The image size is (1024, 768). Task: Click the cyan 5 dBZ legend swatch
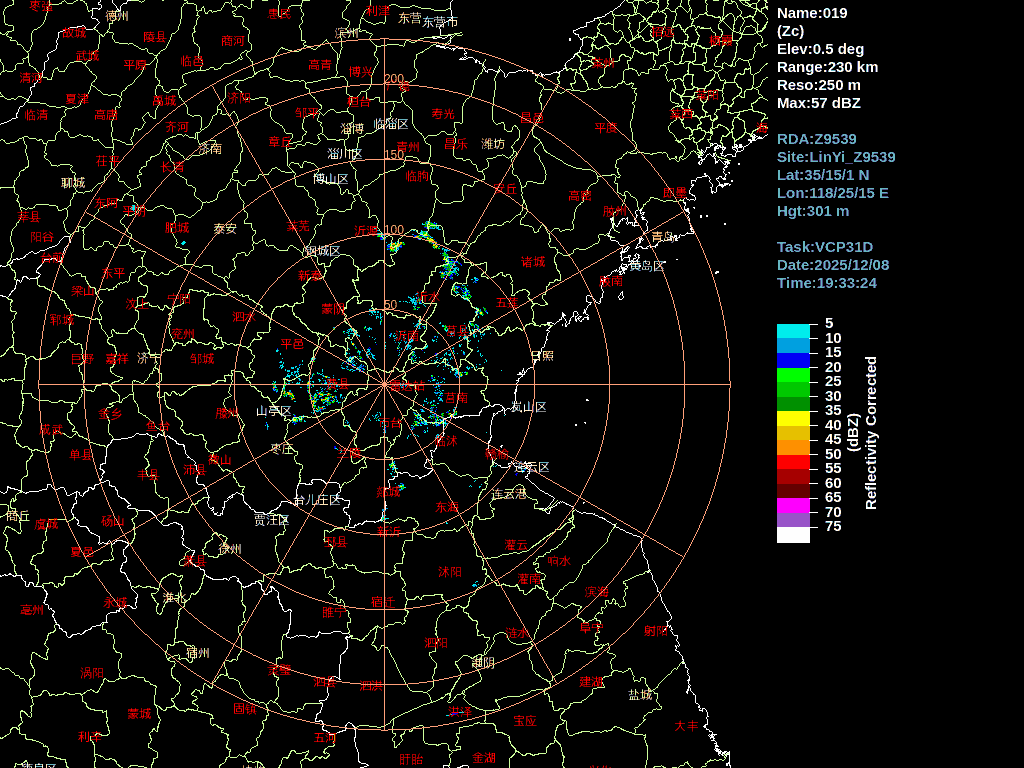pyautogui.click(x=793, y=331)
